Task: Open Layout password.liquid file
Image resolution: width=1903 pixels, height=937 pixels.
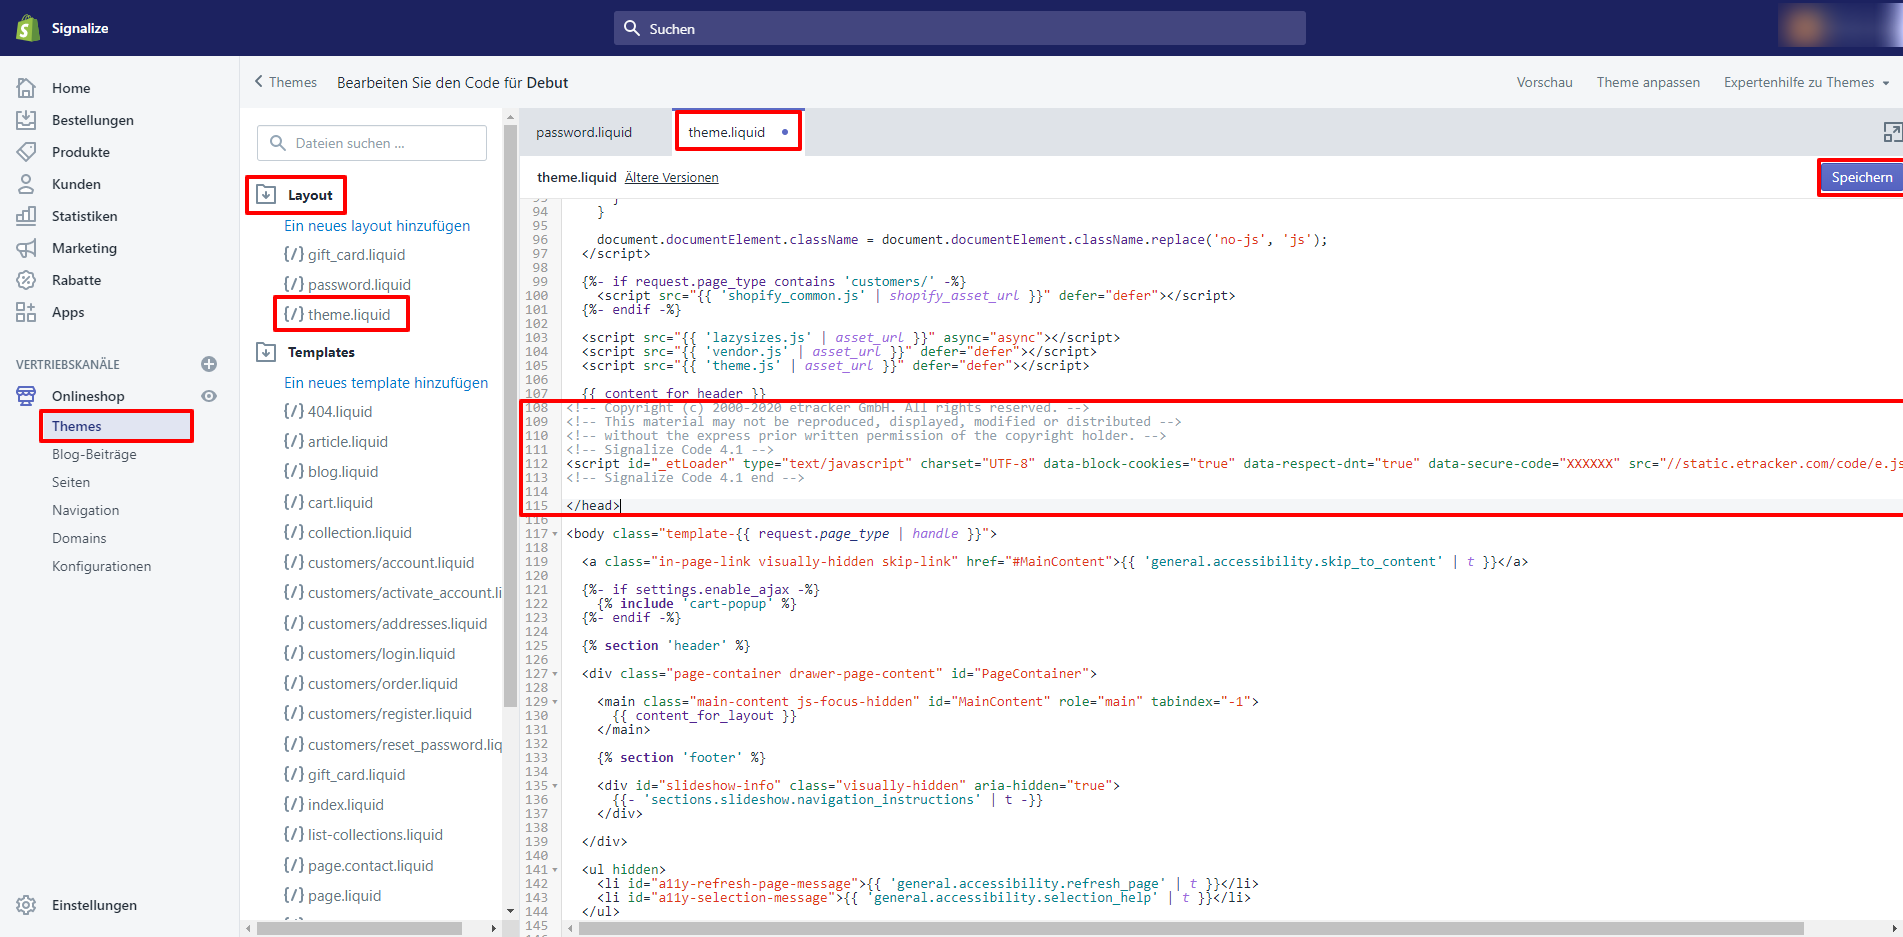Action: coord(347,284)
